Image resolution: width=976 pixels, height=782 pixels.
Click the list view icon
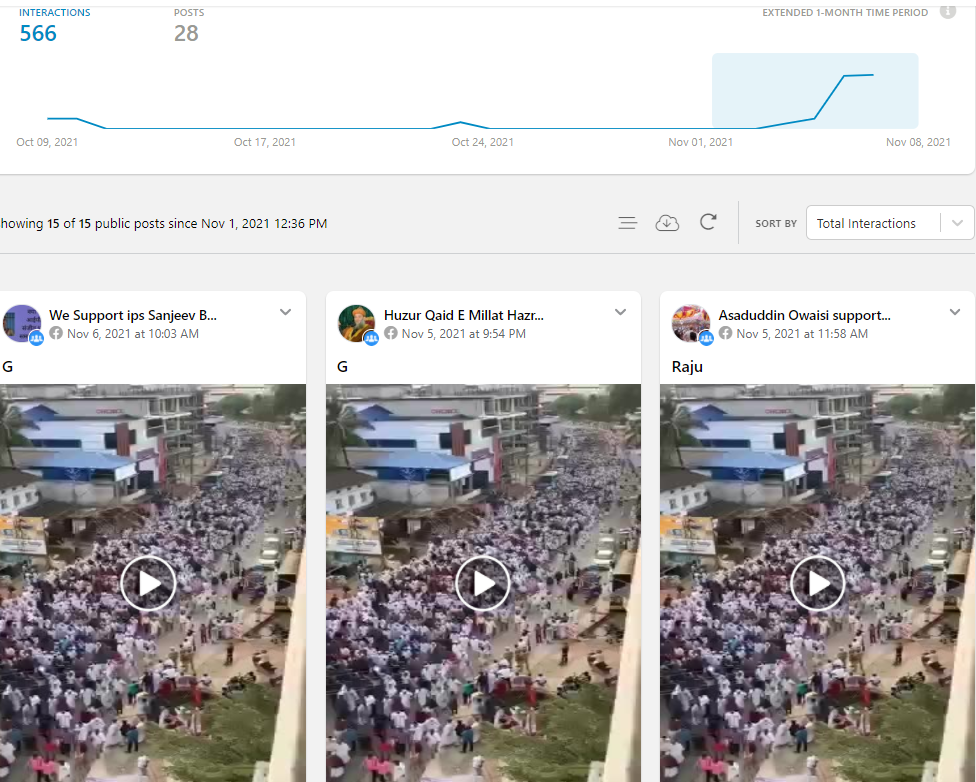click(x=627, y=223)
